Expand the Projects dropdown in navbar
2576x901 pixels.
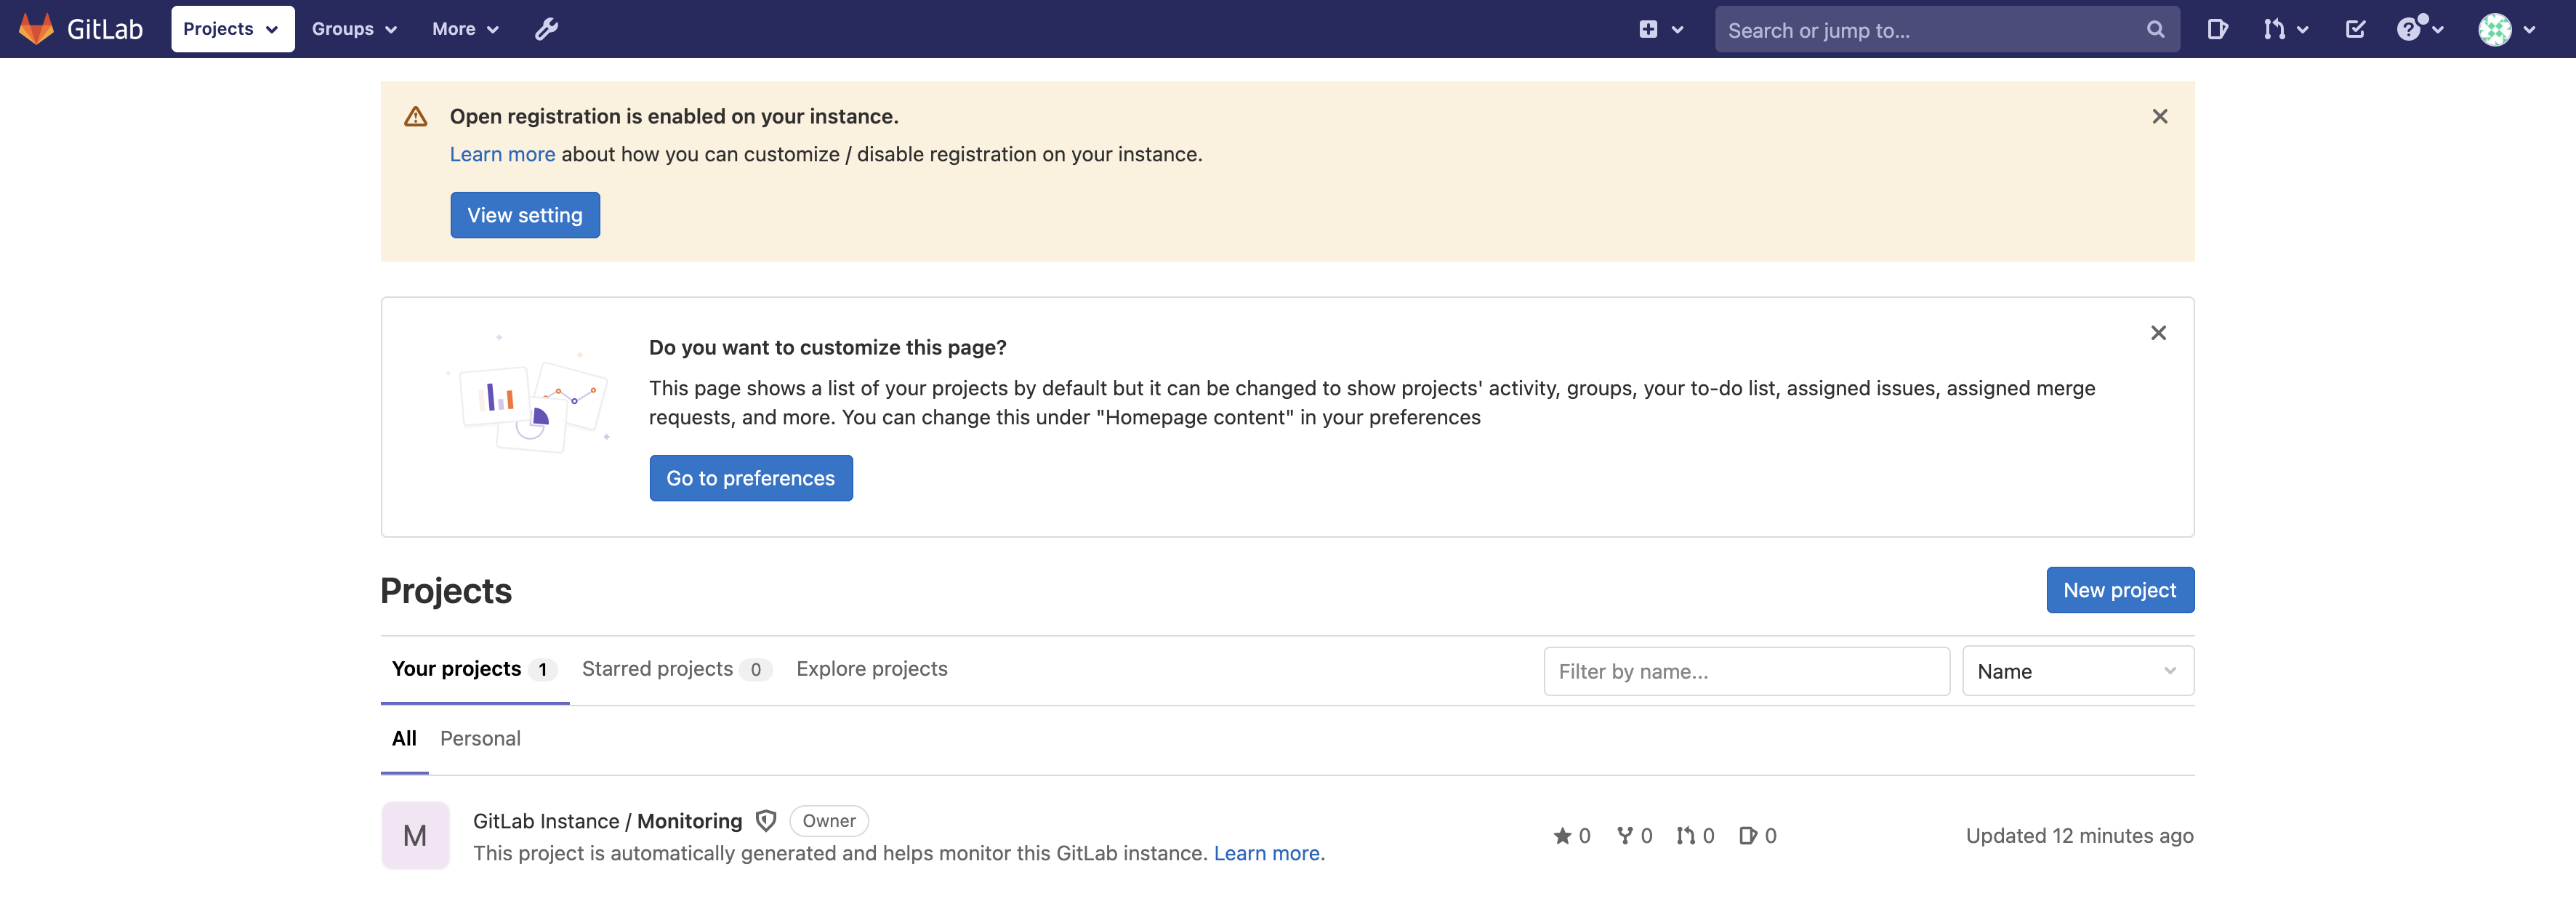[x=232, y=29]
